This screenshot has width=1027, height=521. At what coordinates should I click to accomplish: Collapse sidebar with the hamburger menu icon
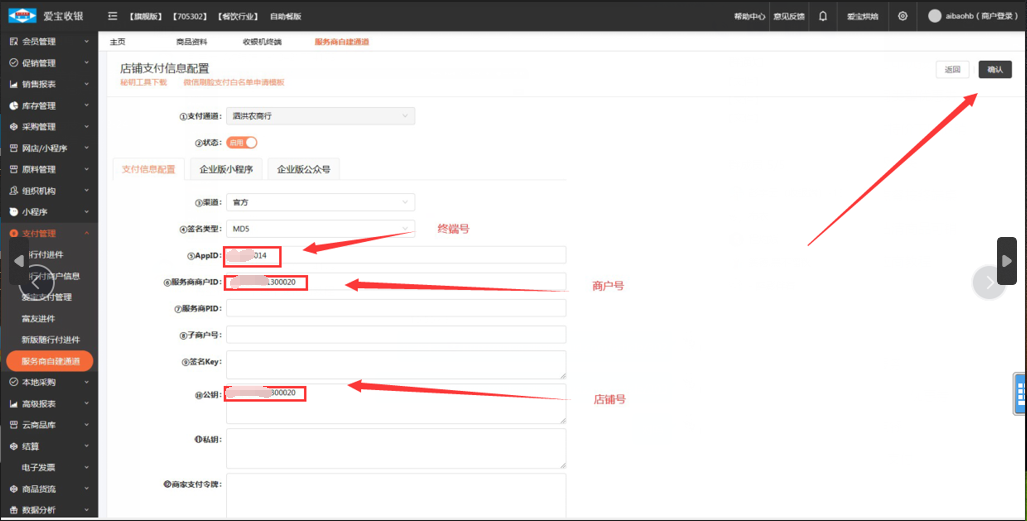pyautogui.click(x=112, y=17)
